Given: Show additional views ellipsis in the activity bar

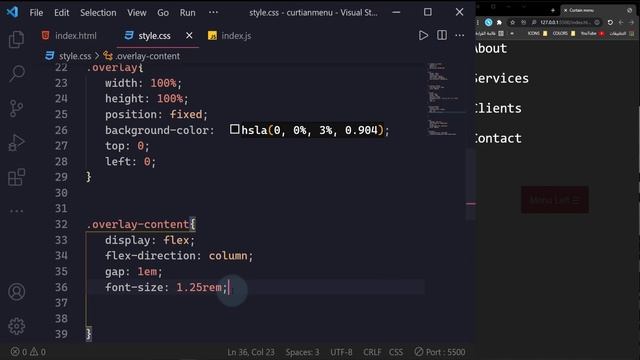Looking at the screenshot, I should [x=16, y=211].
